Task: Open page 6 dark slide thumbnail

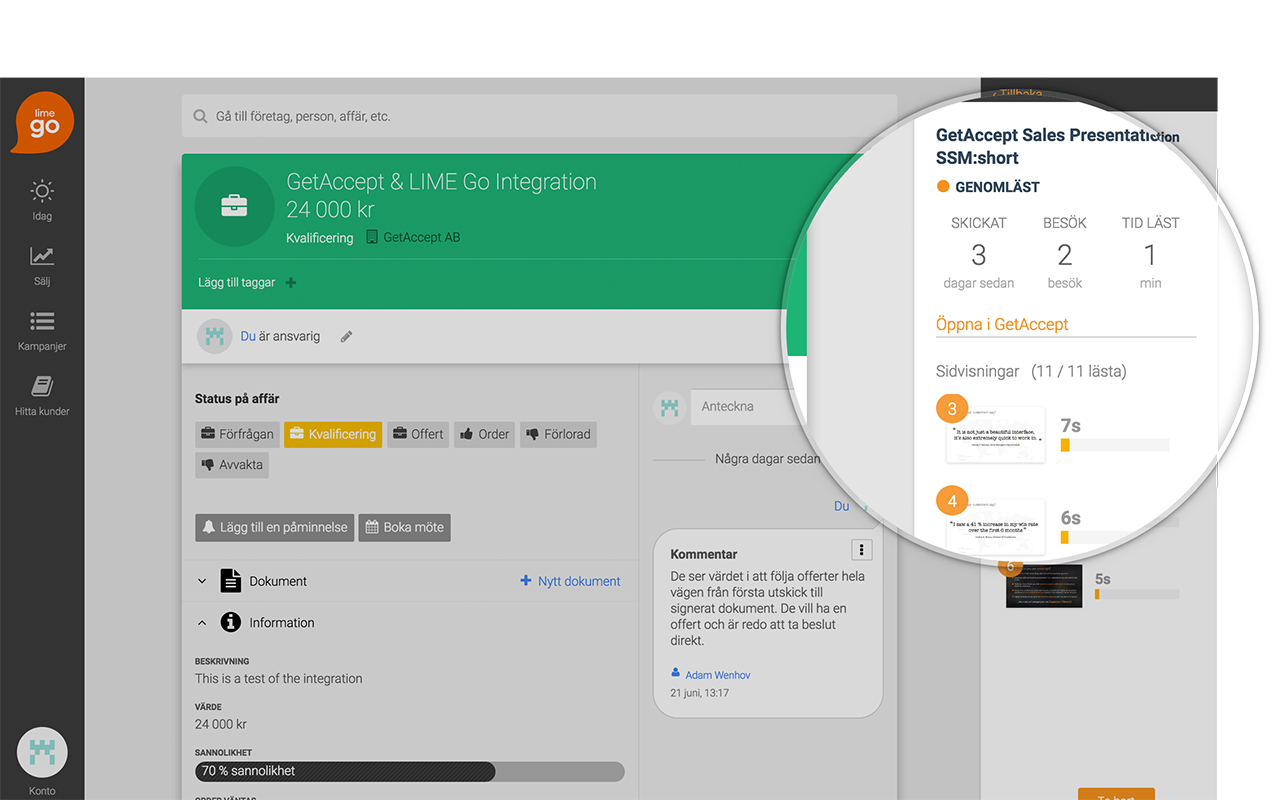Action: tap(1044, 586)
